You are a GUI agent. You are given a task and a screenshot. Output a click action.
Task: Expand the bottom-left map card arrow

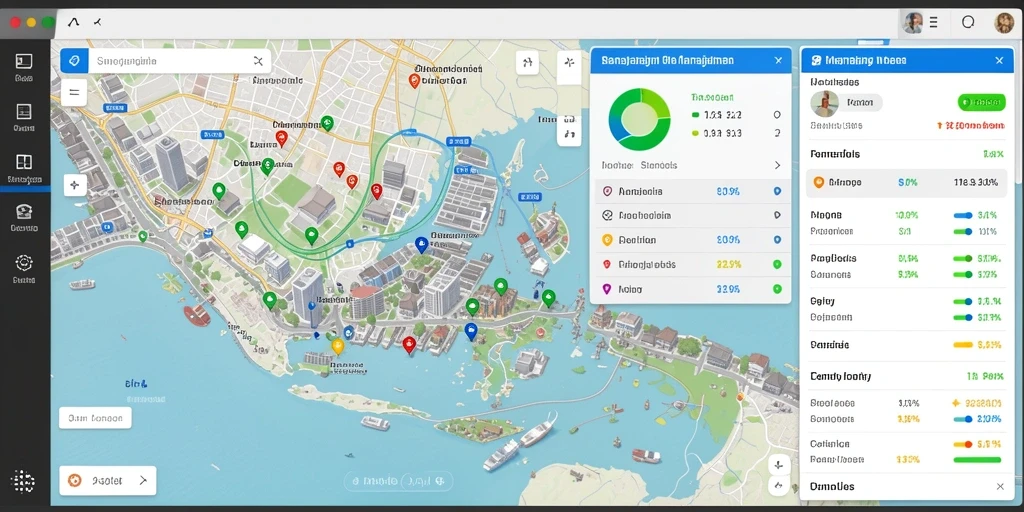click(143, 481)
